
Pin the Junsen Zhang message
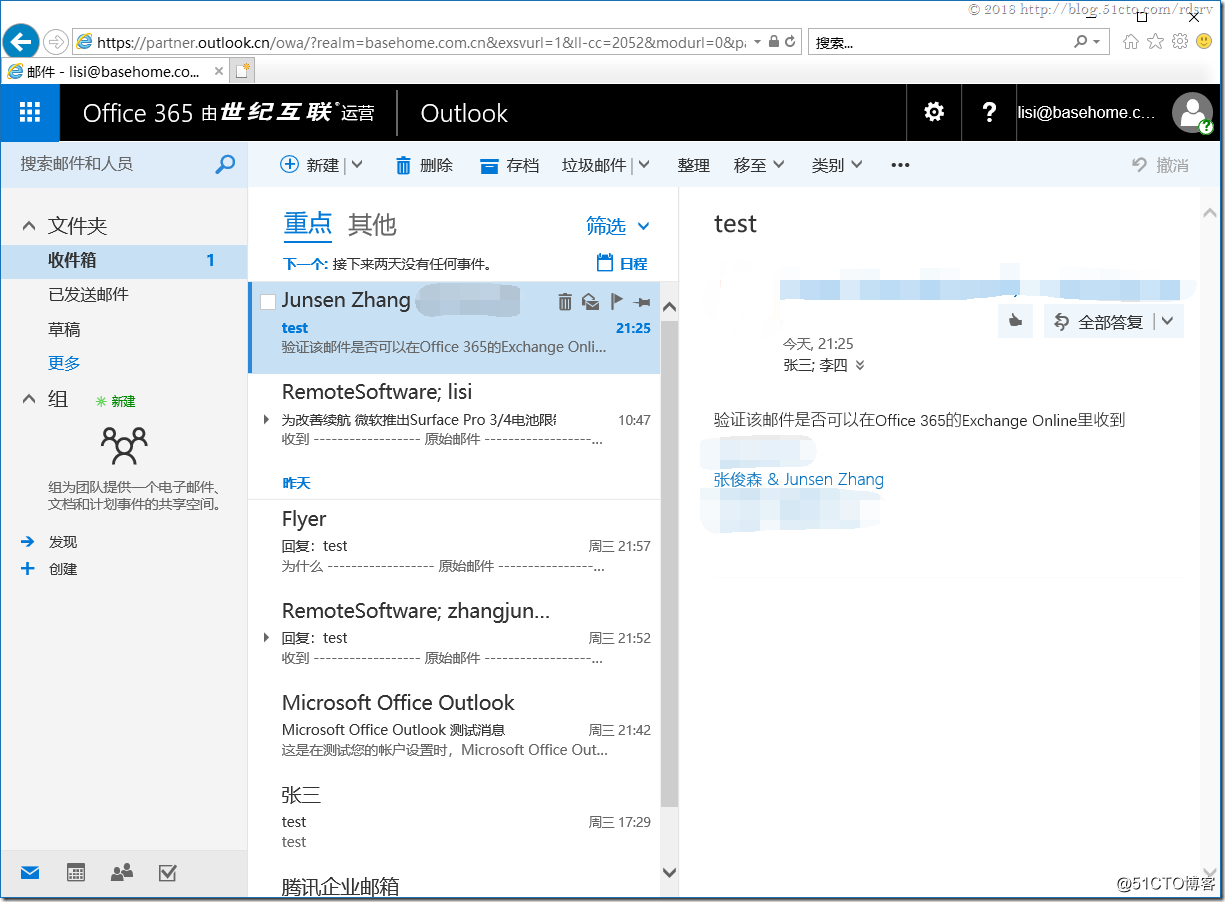(641, 301)
